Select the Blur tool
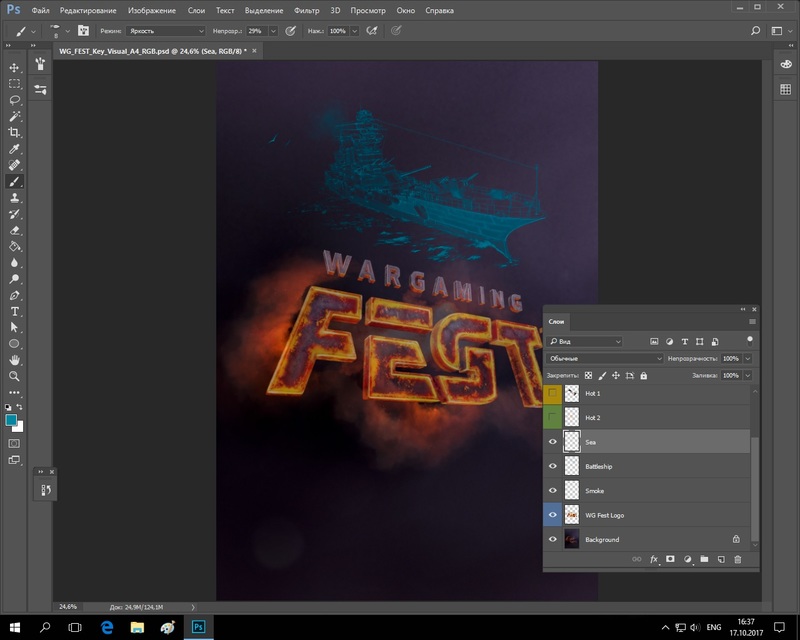 click(14, 263)
